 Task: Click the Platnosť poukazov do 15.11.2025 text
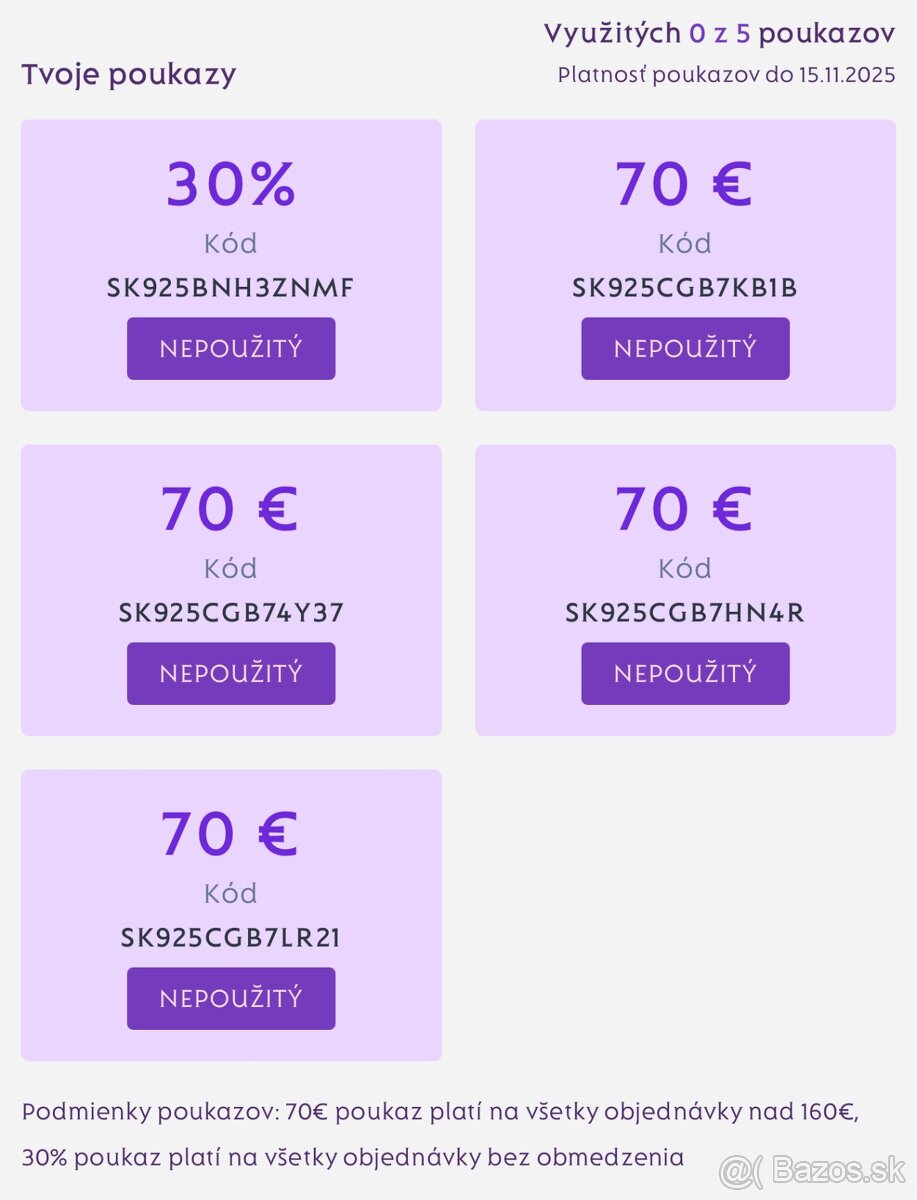[x=726, y=75]
